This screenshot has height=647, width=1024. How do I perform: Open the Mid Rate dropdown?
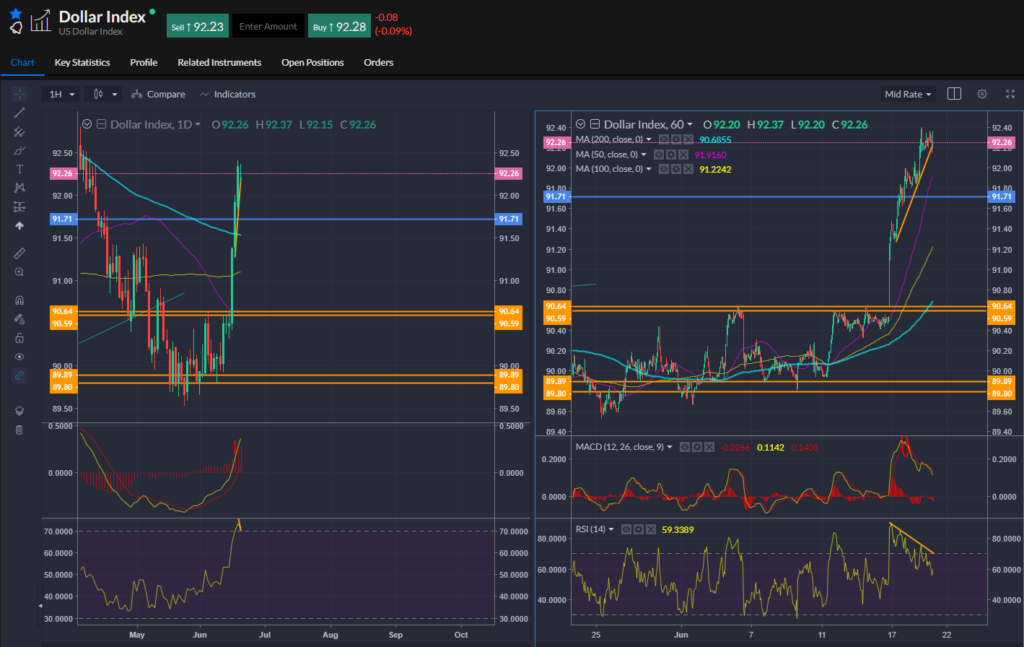(x=906, y=93)
